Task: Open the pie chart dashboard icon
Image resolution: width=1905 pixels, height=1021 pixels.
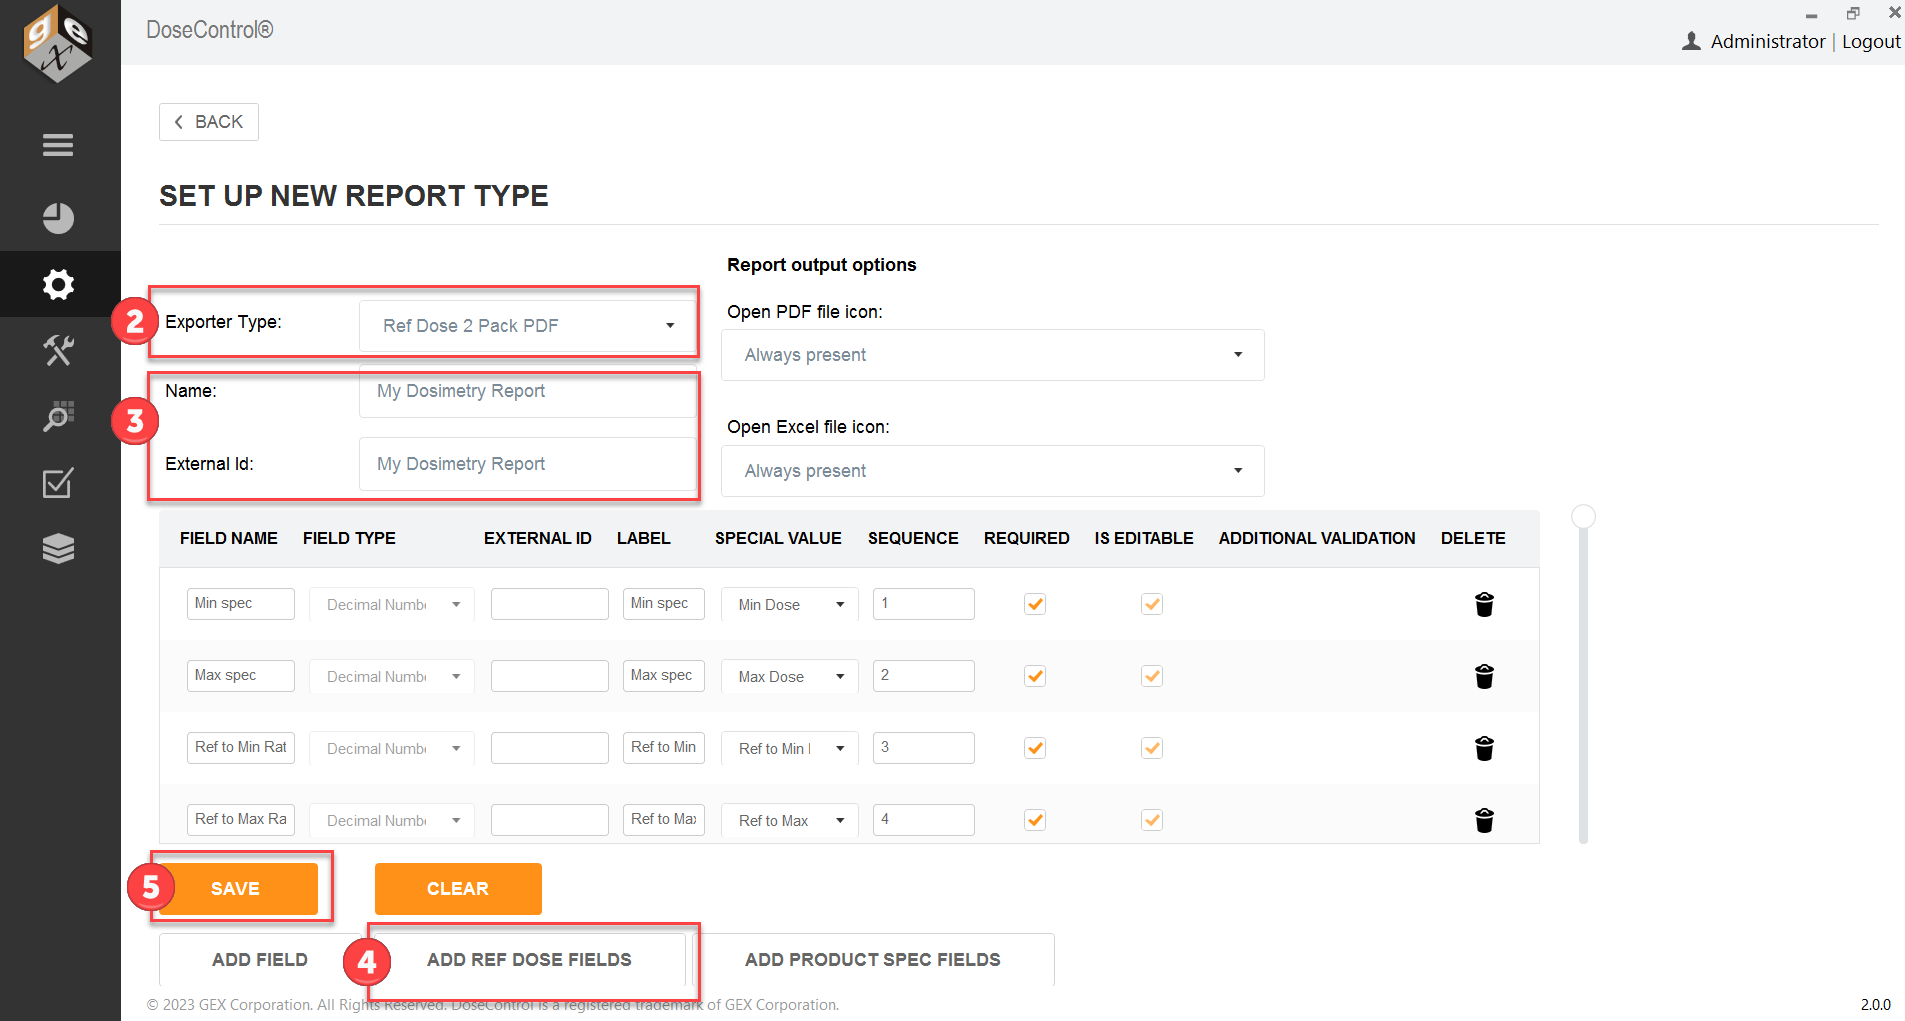Action: (58, 218)
